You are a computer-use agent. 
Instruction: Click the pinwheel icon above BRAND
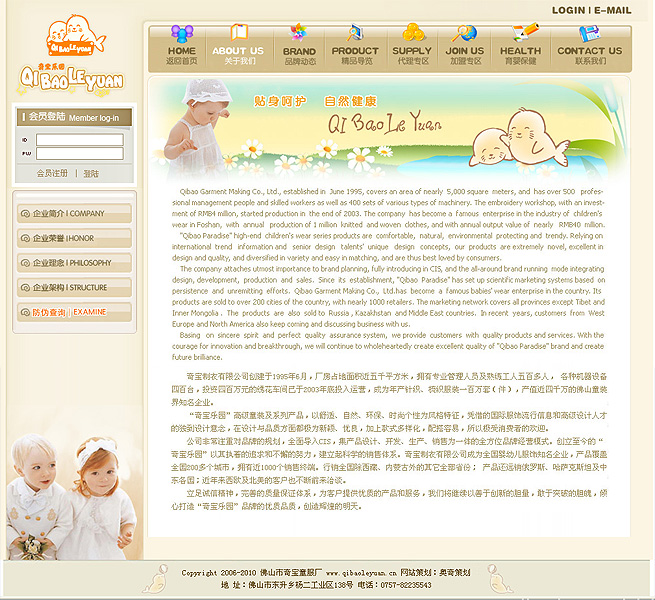[x=298, y=33]
